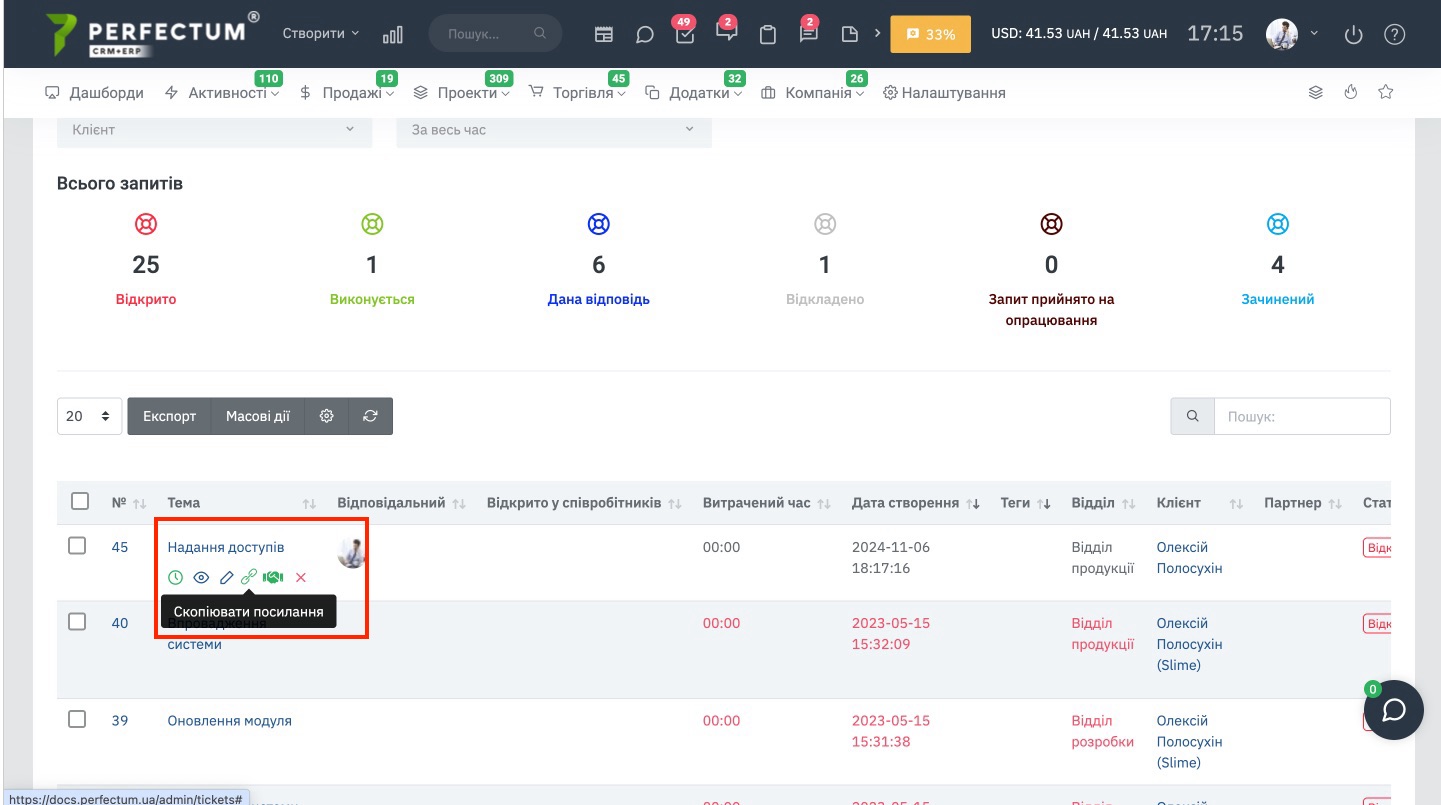Click the magnifier icon beside table search
Screen dimensions: 1441x805
[x=1193, y=416]
